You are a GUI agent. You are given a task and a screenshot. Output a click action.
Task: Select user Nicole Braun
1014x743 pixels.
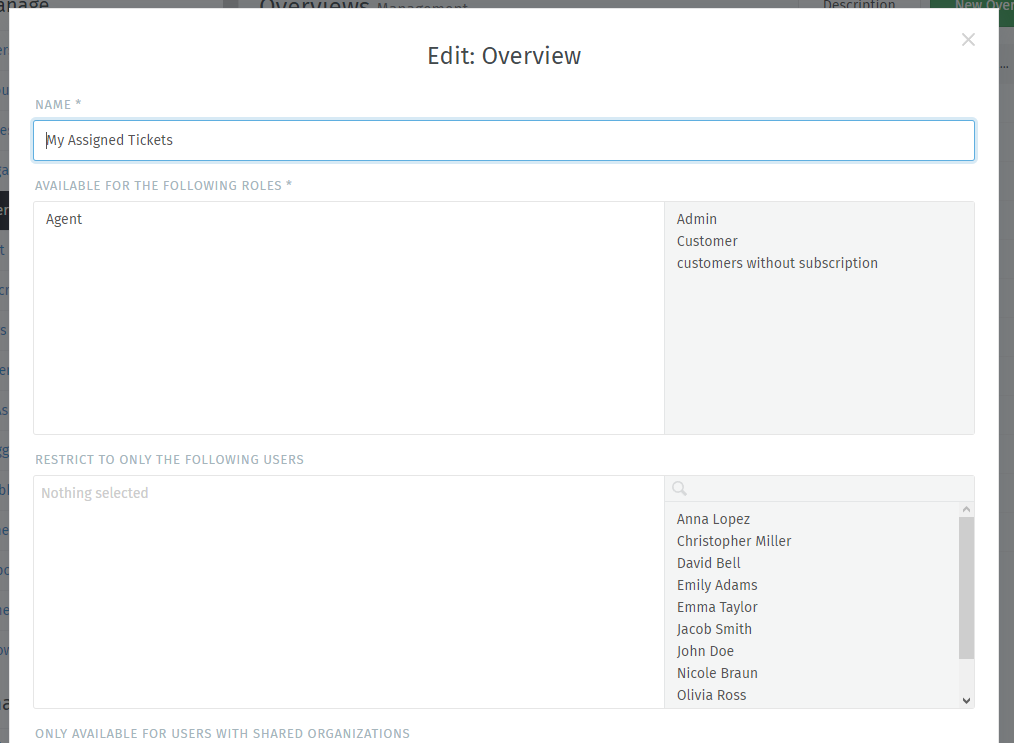(717, 673)
